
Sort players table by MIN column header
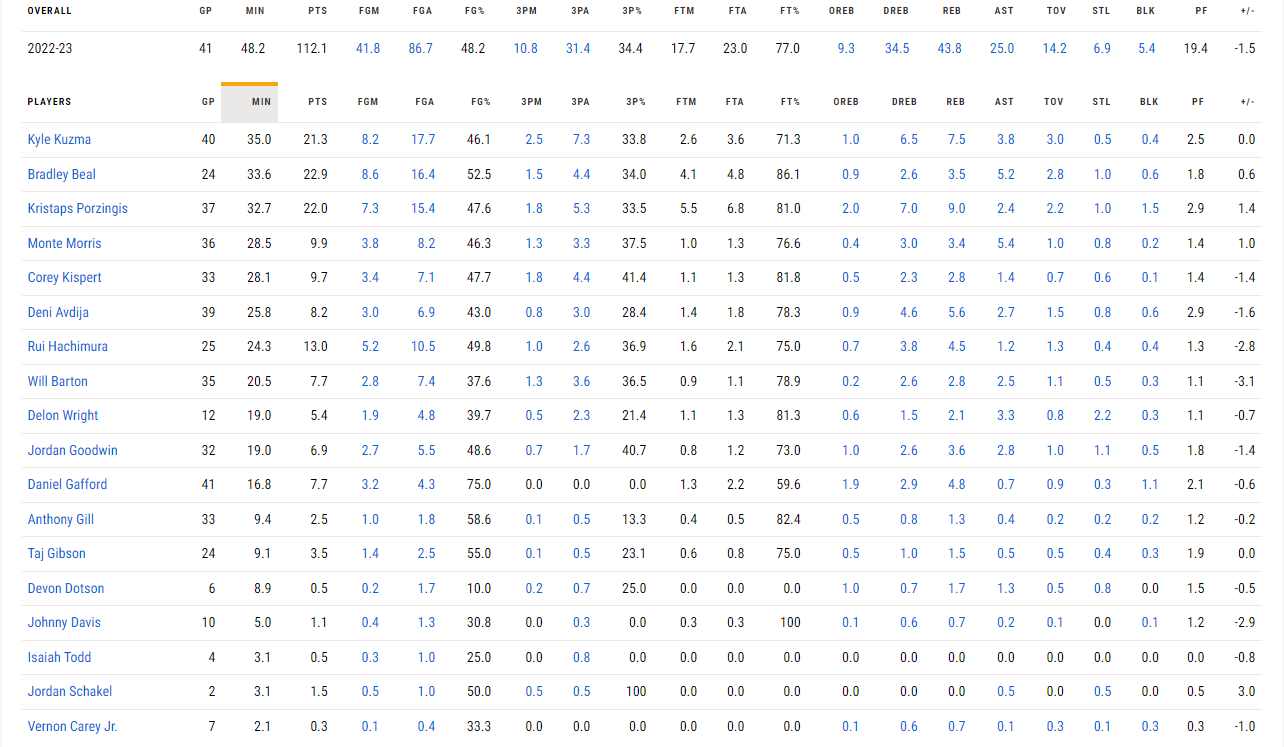[x=261, y=102]
